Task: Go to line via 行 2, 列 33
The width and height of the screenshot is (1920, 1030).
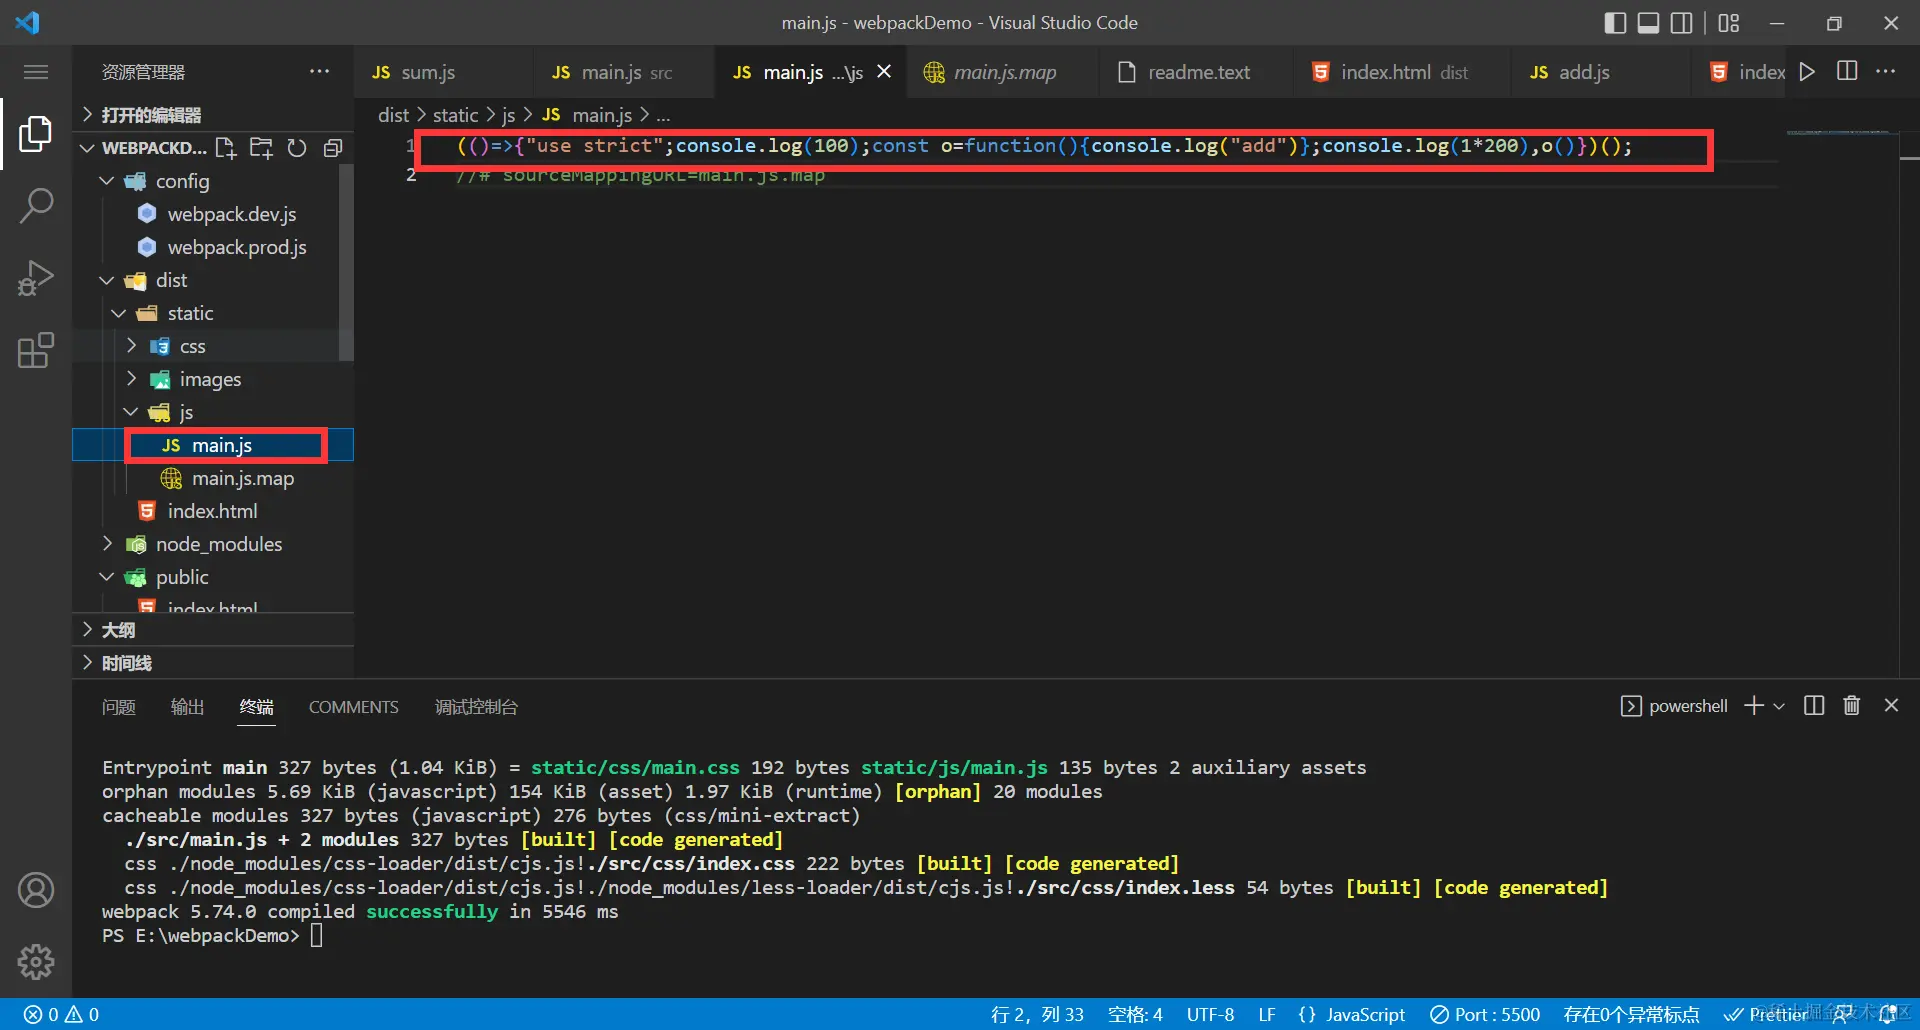Action: pyautogui.click(x=1037, y=1014)
